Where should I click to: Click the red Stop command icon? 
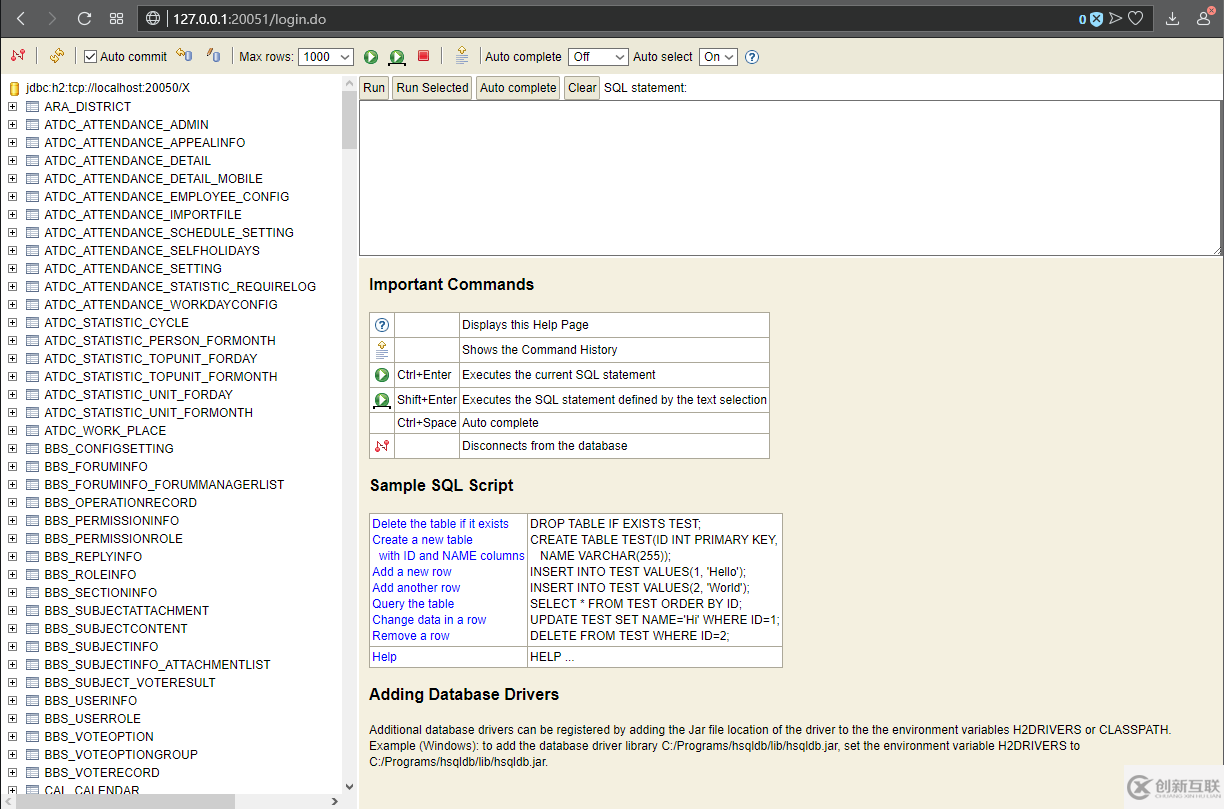coord(423,56)
